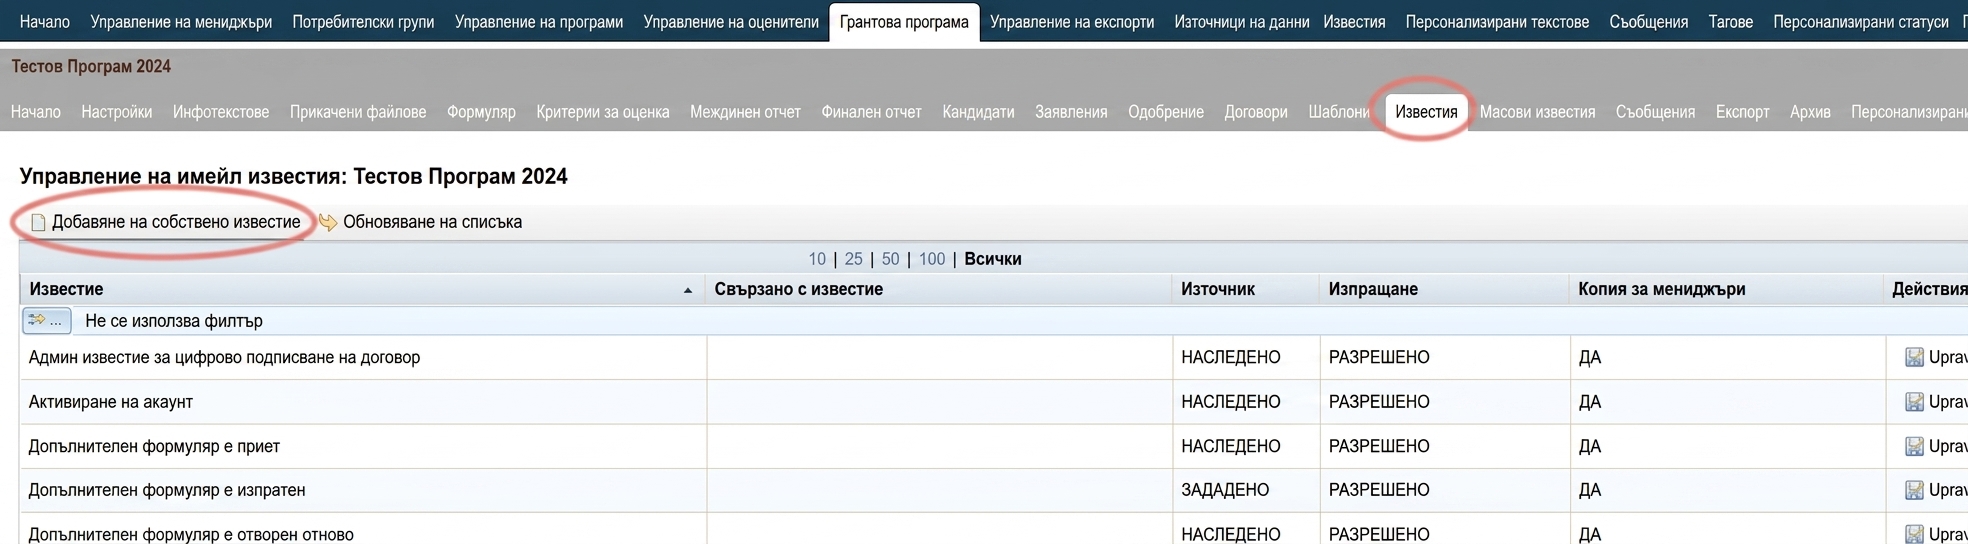This screenshot has width=1968, height=544.
Task: Open Критерии за оценка tab
Action: click(x=602, y=112)
